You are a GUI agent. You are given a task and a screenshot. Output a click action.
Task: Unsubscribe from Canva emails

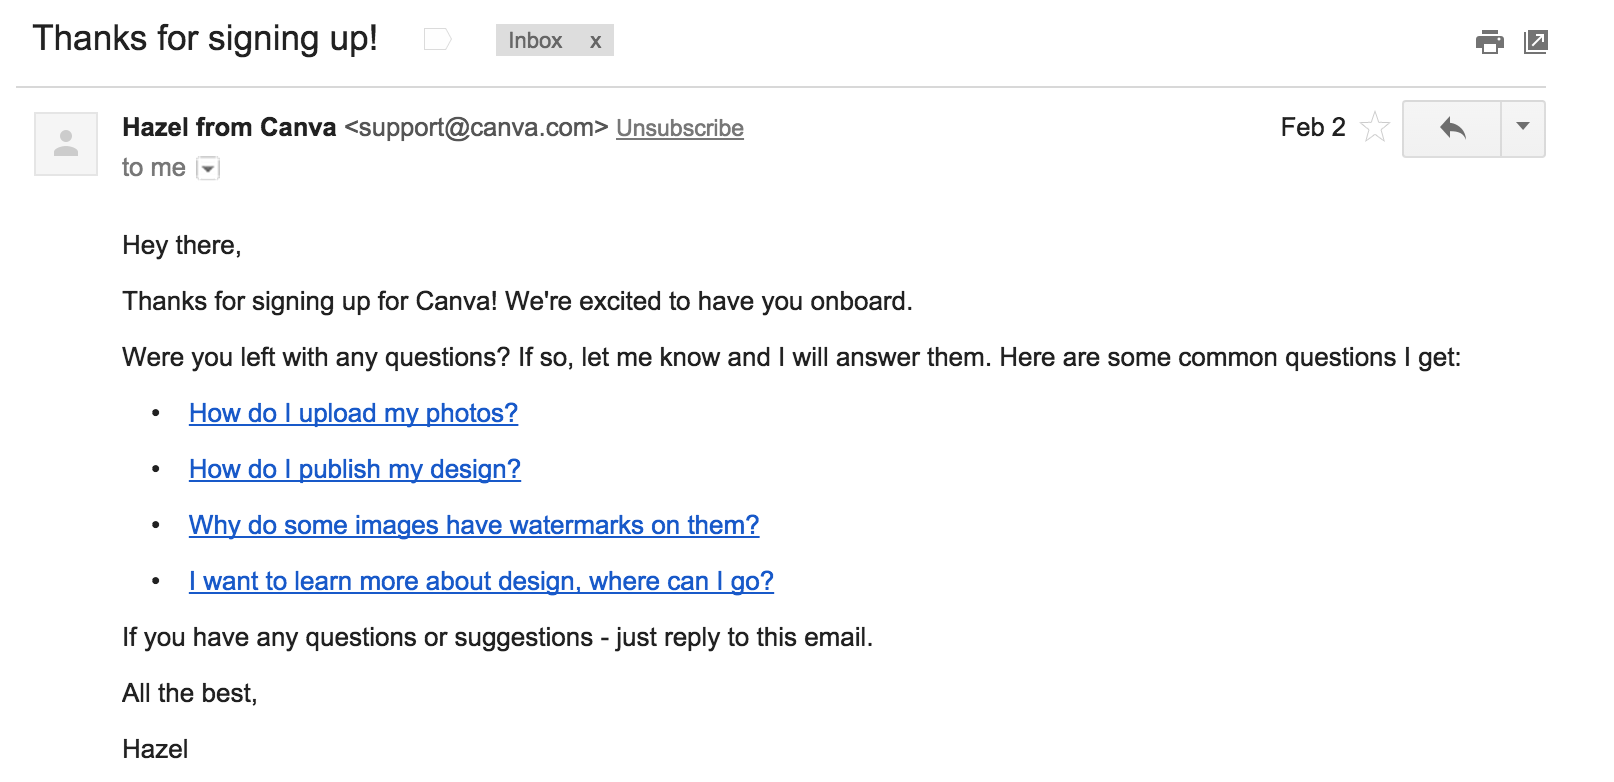tap(680, 128)
